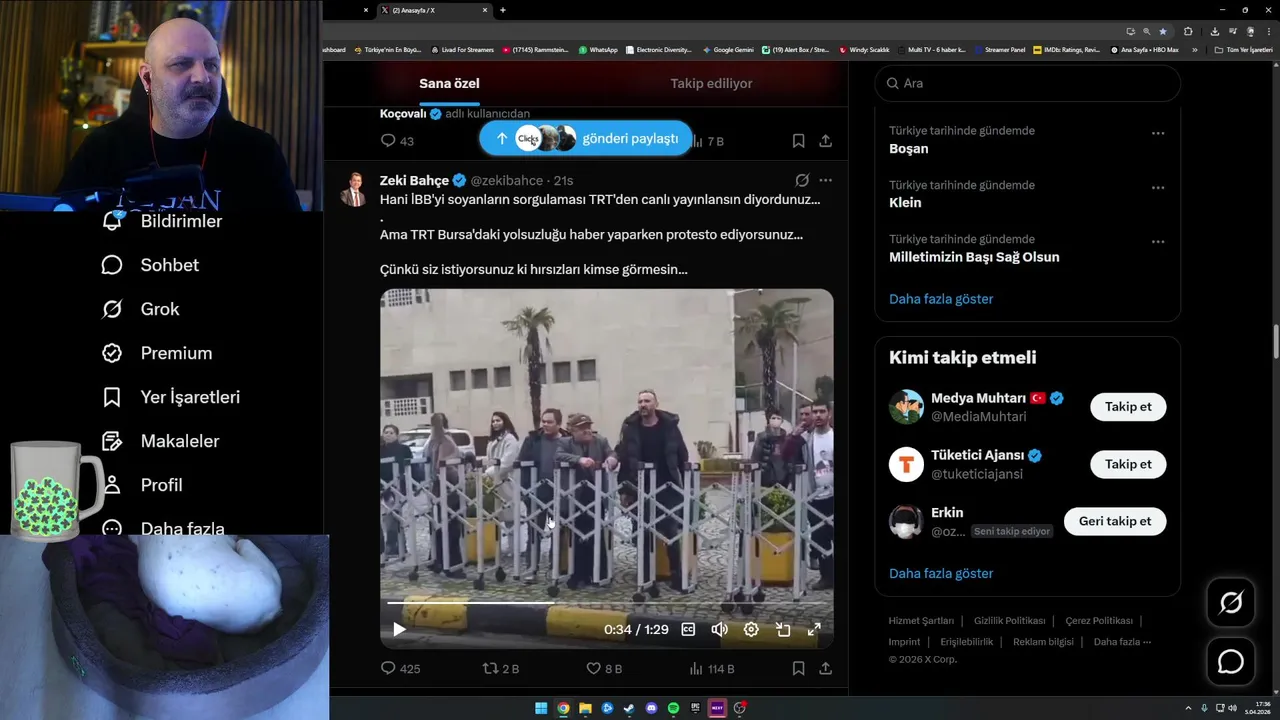The height and width of the screenshot is (720, 1280).
Task: Mute the video sound
Action: 719,629
